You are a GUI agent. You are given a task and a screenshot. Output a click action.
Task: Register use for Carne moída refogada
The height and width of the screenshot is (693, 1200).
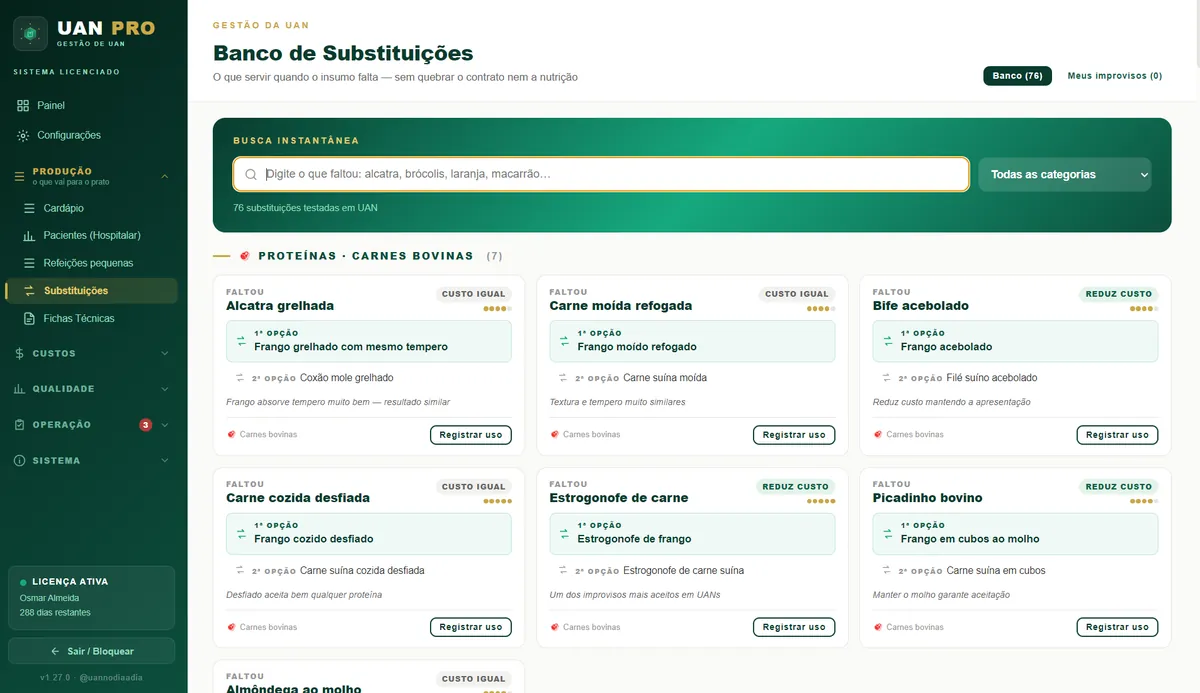[x=794, y=435]
